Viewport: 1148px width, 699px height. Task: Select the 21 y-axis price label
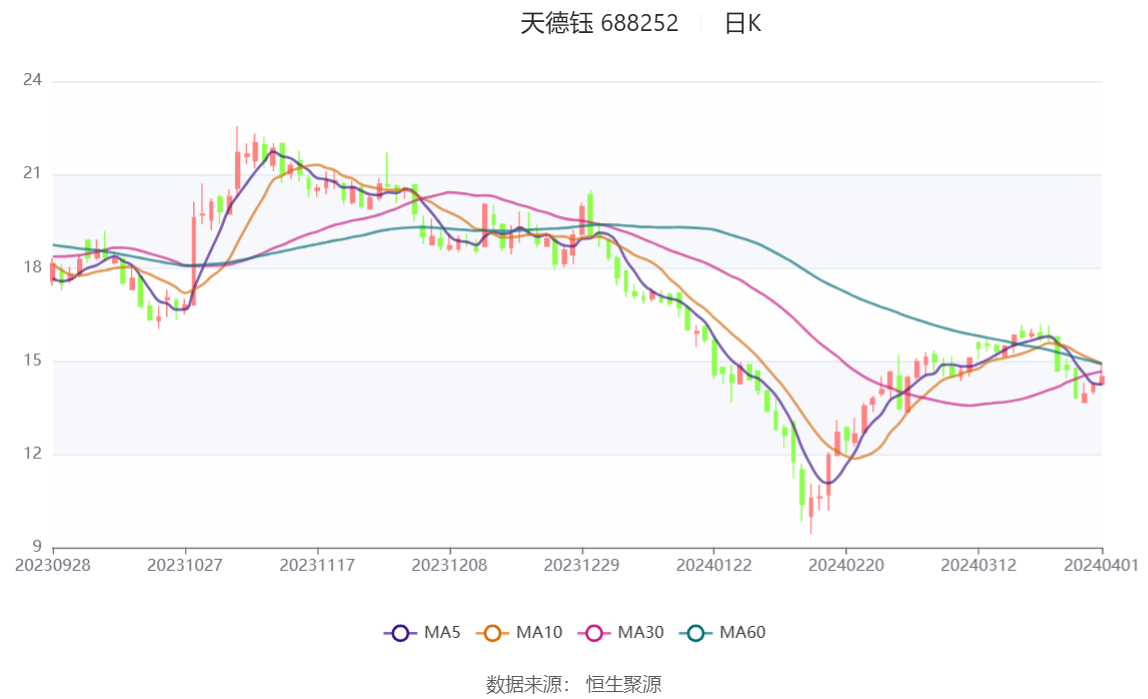pyautogui.click(x=33, y=174)
